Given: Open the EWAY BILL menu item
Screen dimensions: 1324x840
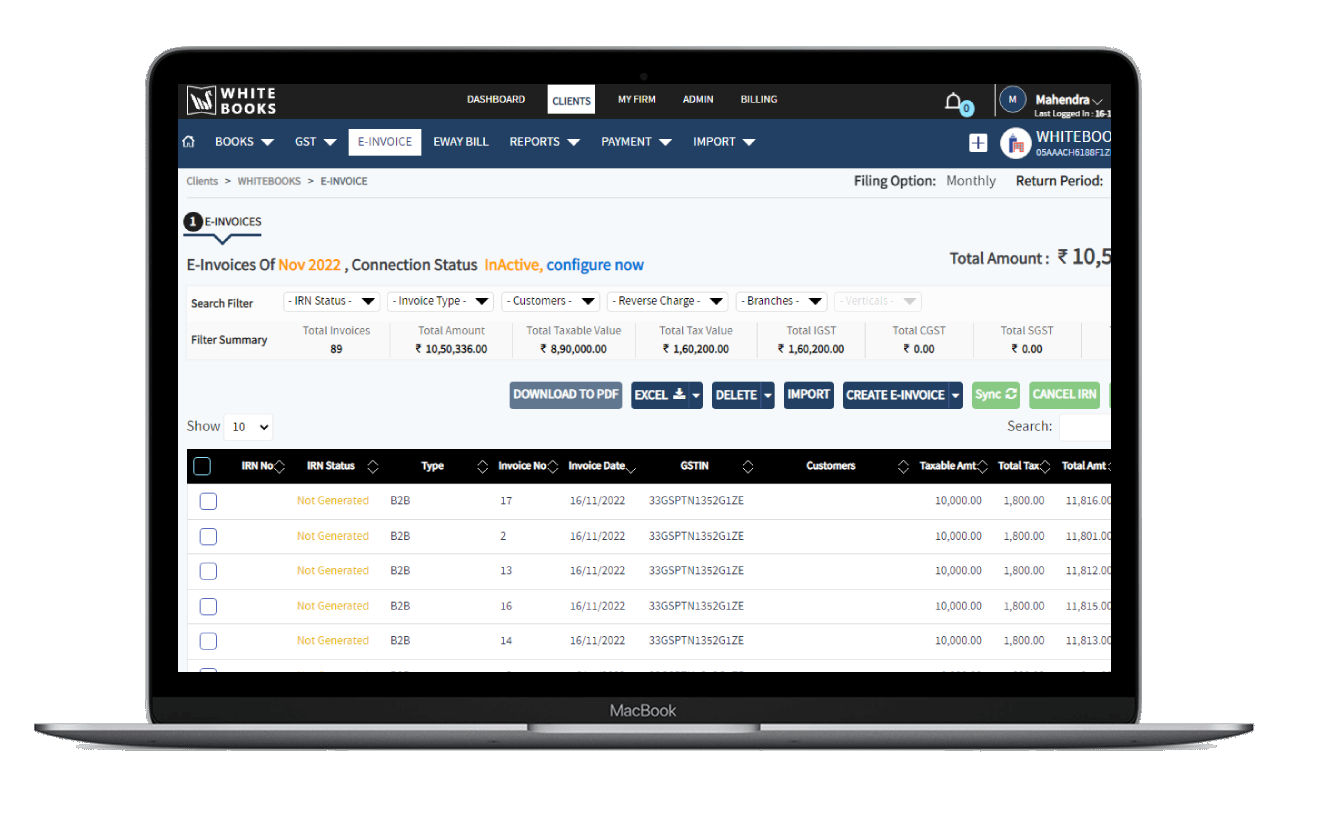Looking at the screenshot, I should pos(461,142).
